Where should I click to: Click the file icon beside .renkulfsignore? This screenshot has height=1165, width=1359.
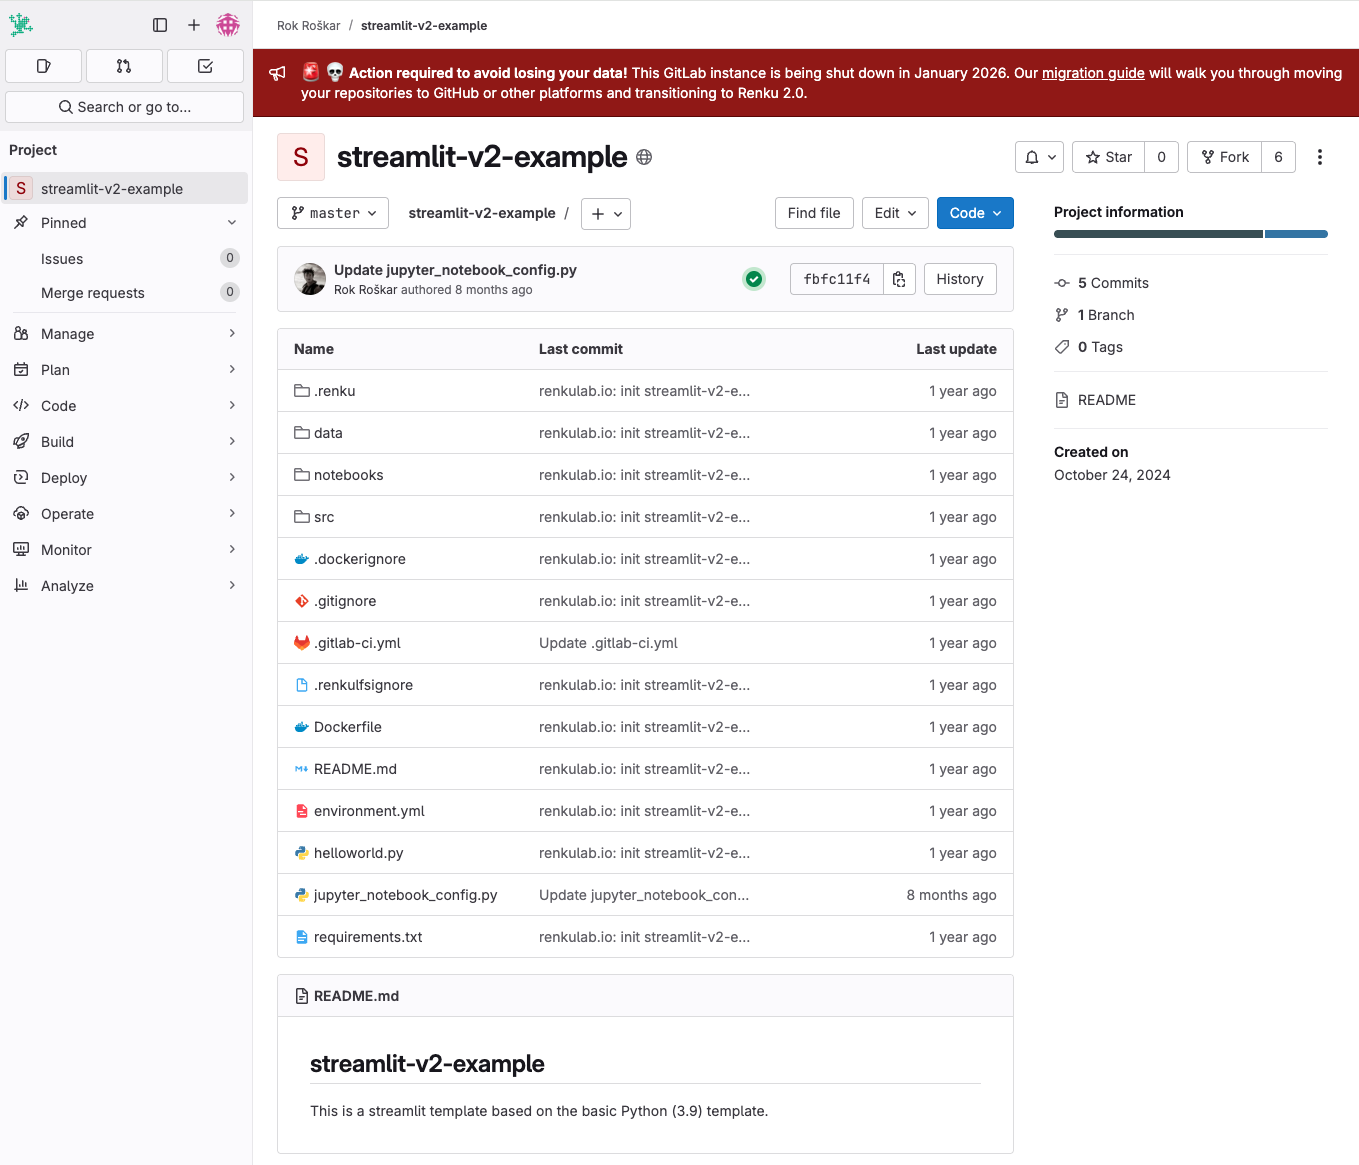[x=302, y=685]
